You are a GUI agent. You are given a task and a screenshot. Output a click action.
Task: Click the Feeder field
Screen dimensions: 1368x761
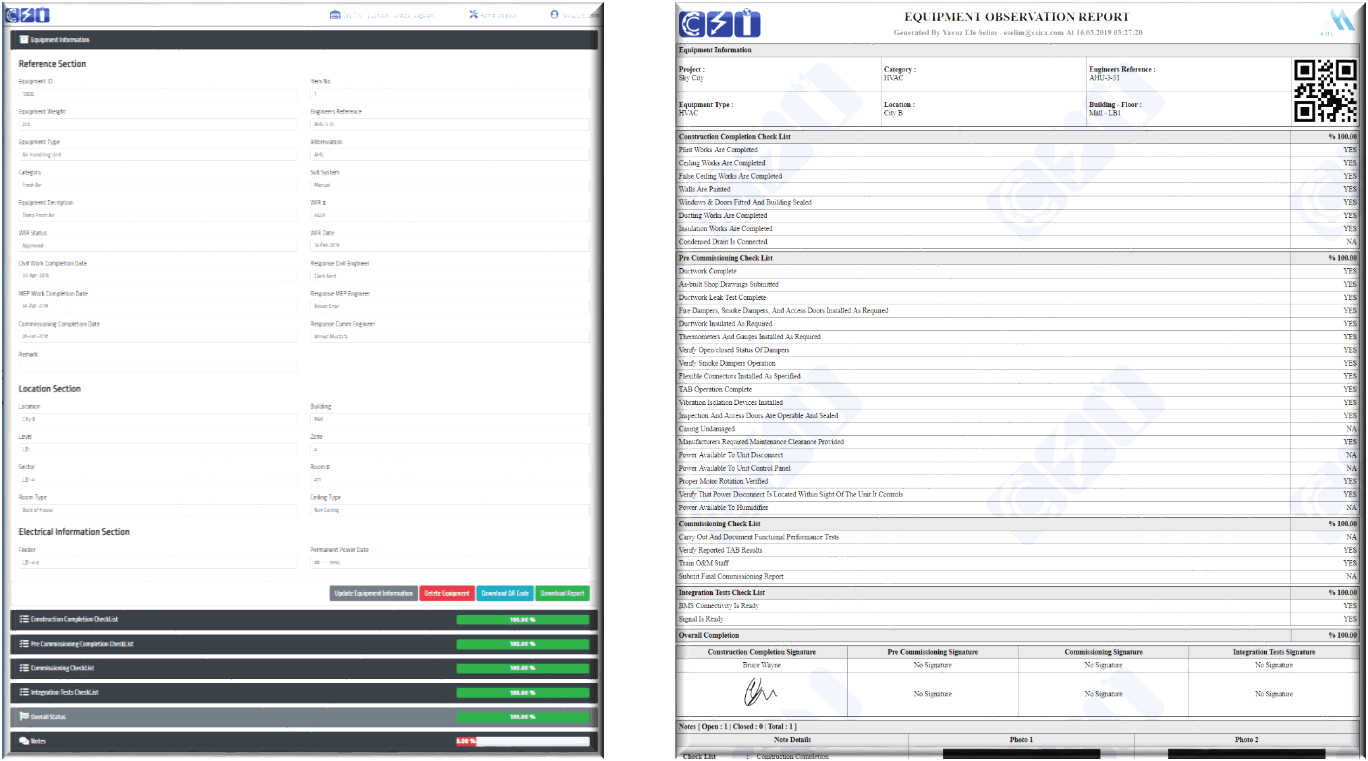pos(158,562)
